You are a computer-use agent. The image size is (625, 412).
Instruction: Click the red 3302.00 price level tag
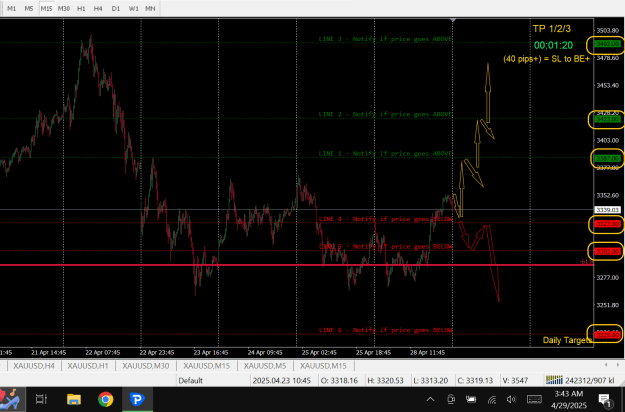click(607, 251)
